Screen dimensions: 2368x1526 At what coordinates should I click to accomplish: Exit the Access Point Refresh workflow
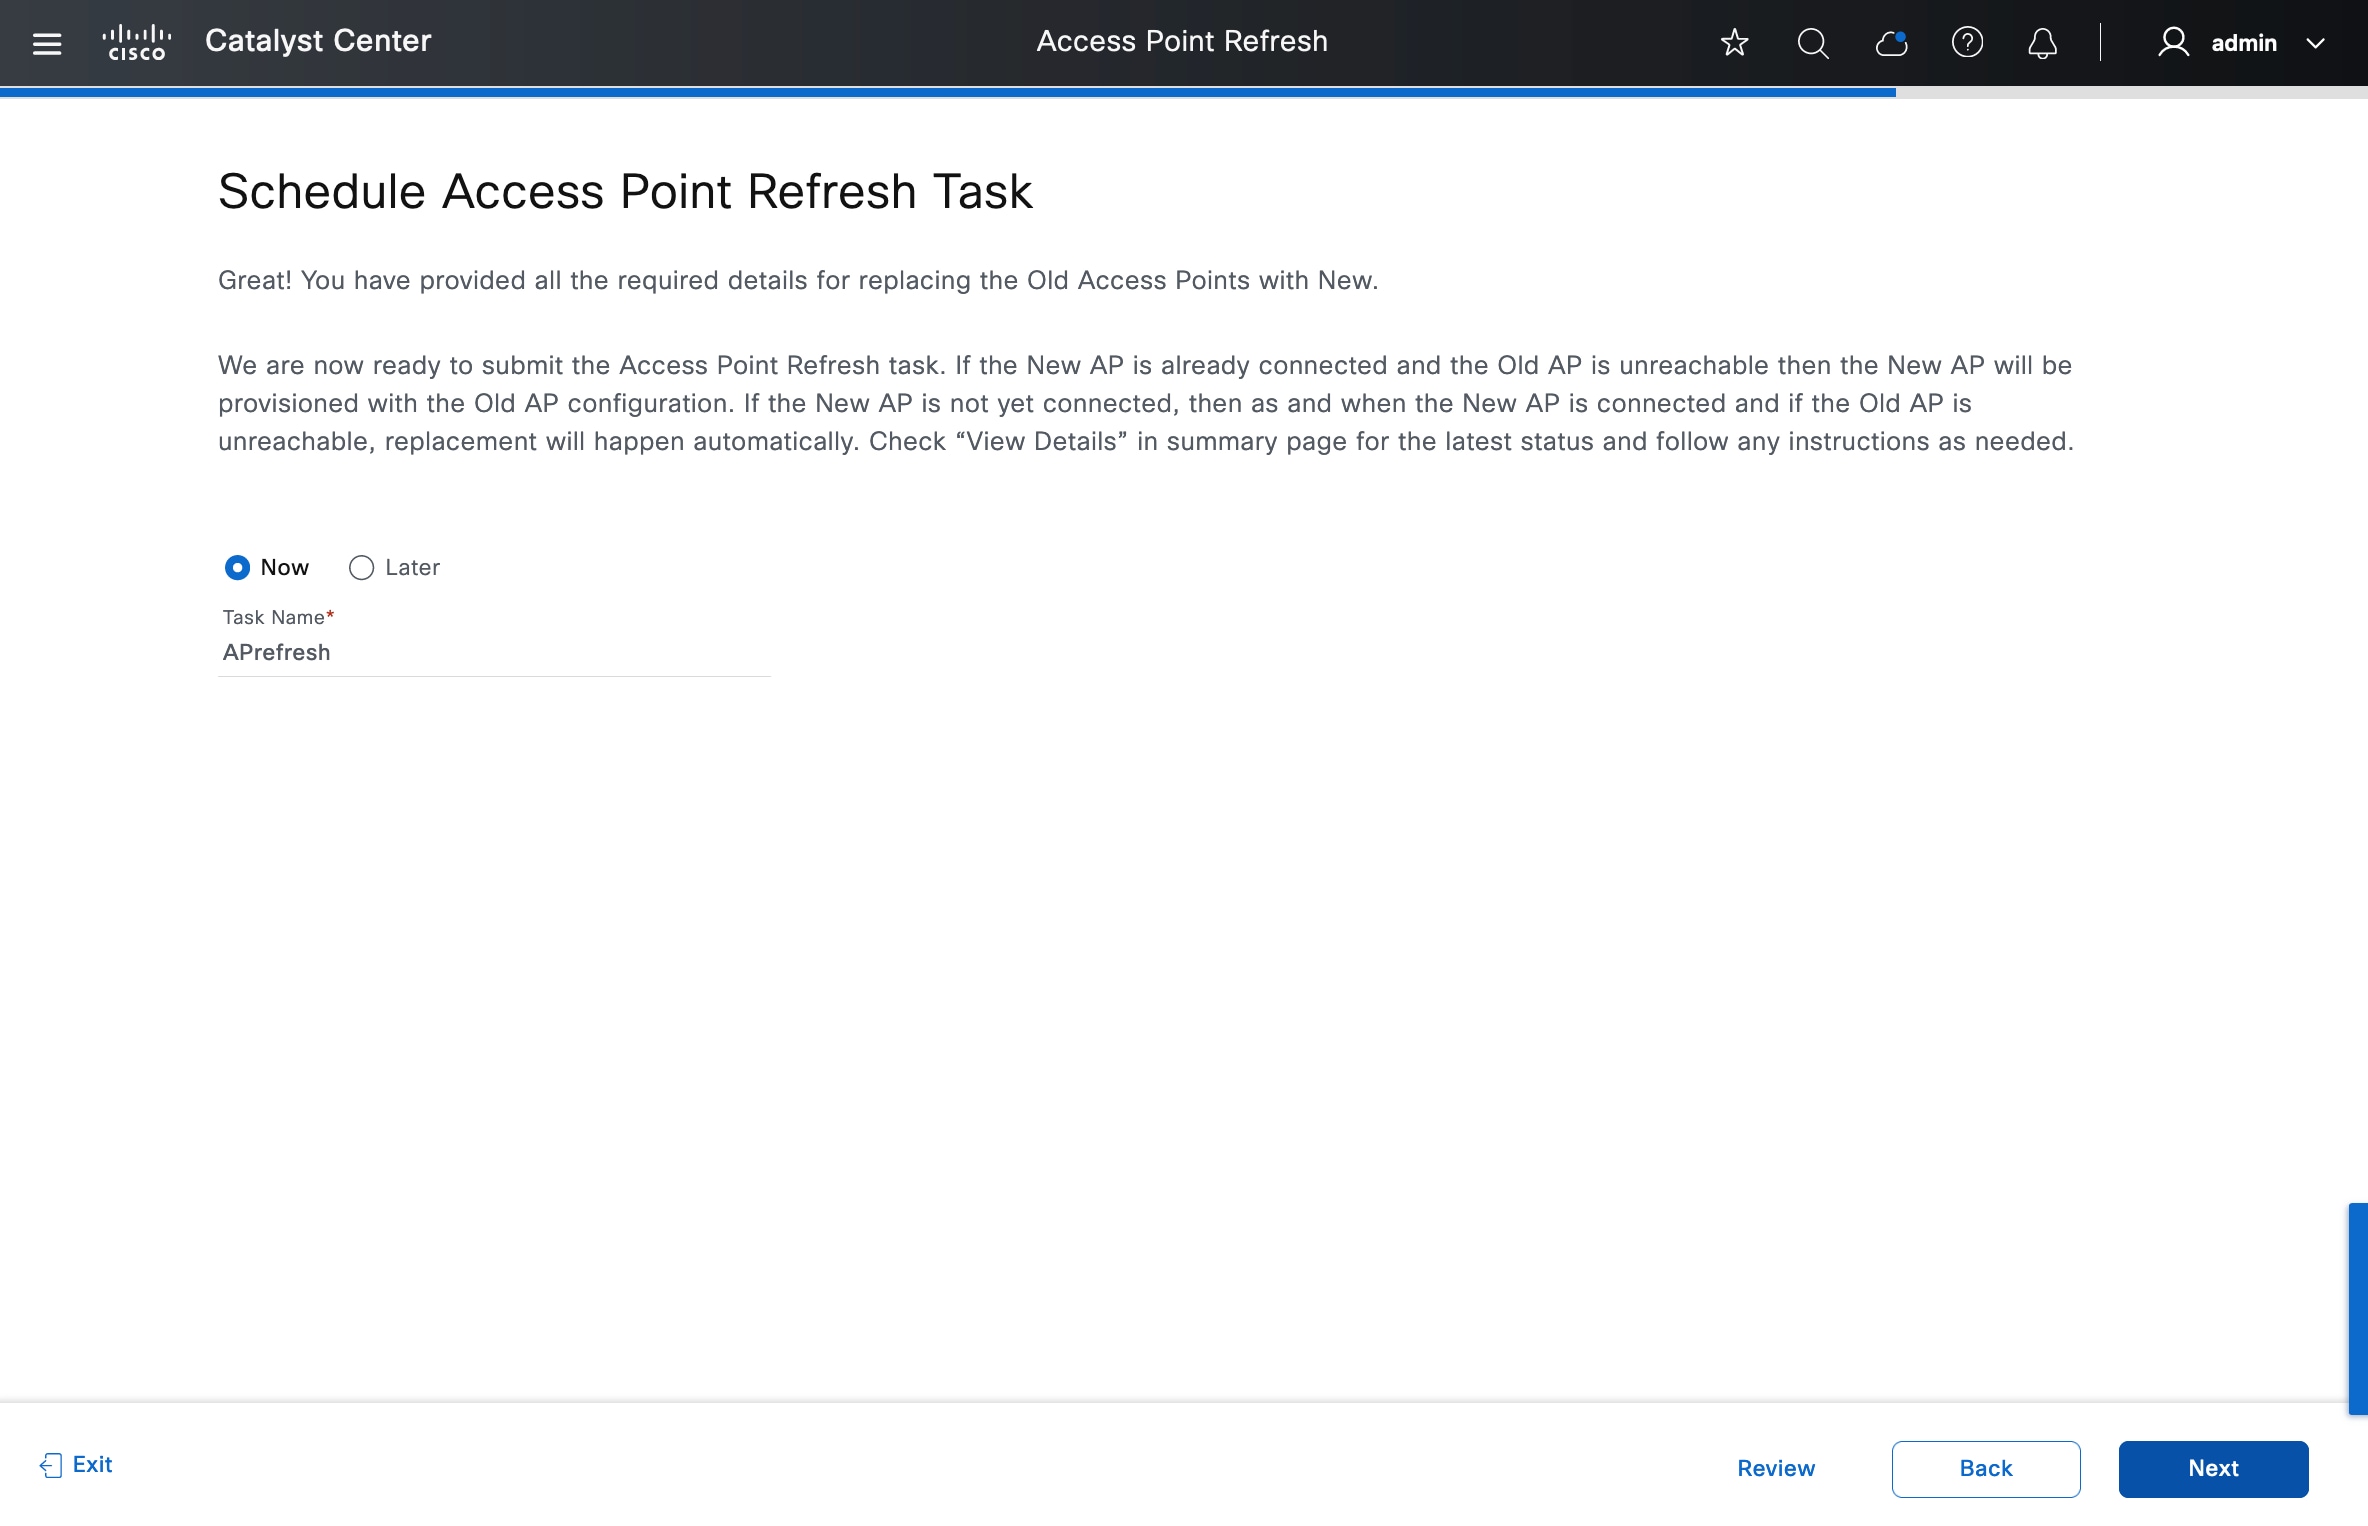pos(77,1465)
